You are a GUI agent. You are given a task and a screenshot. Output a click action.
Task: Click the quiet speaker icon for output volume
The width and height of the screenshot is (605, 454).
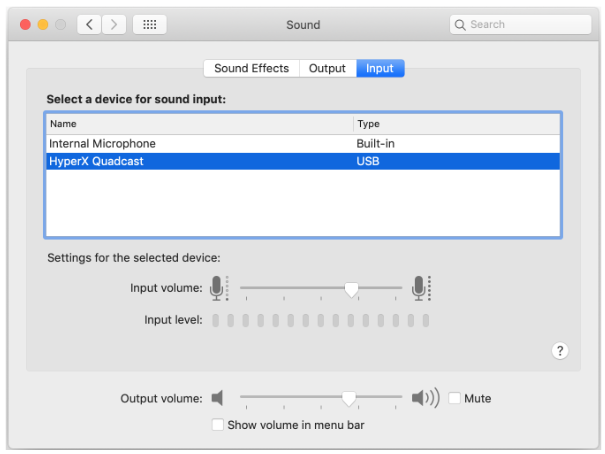click(x=218, y=398)
